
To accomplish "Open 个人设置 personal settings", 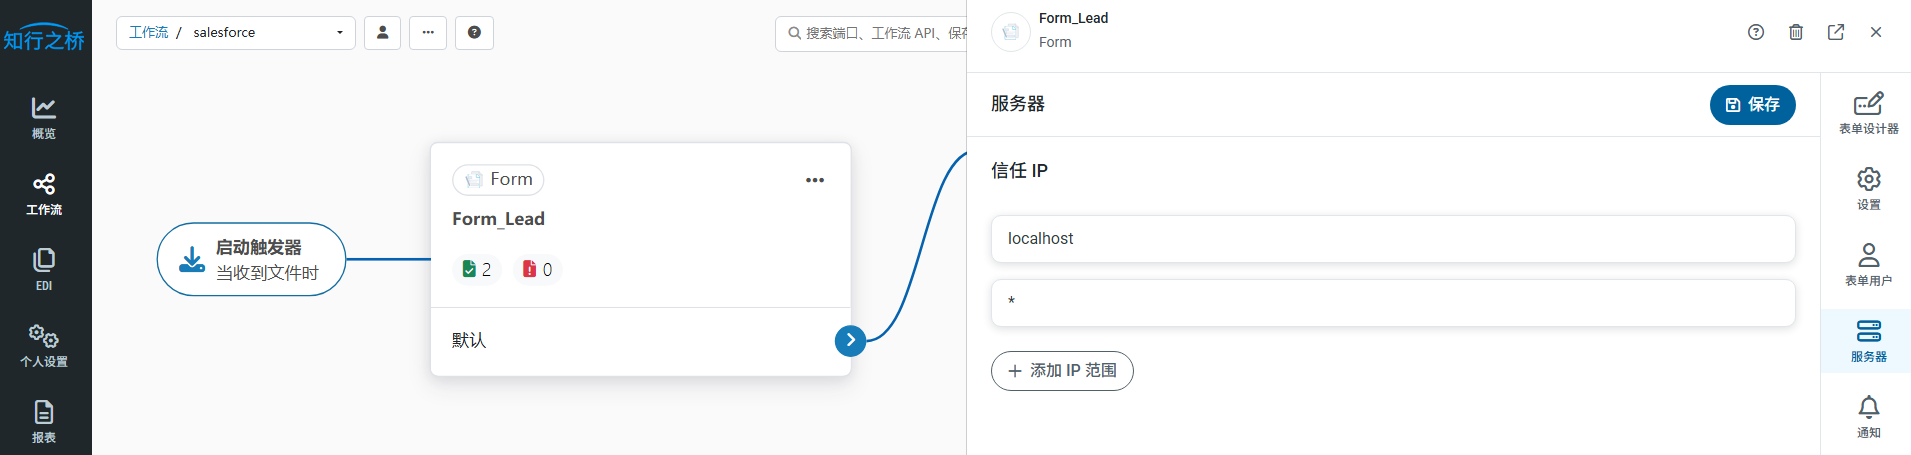I will tap(44, 345).
